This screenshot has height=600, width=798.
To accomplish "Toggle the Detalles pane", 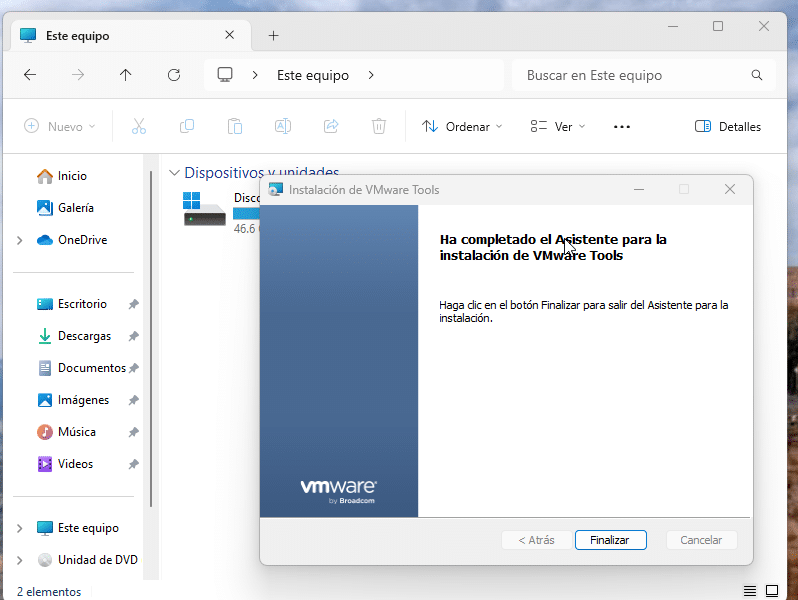I will (x=728, y=126).
